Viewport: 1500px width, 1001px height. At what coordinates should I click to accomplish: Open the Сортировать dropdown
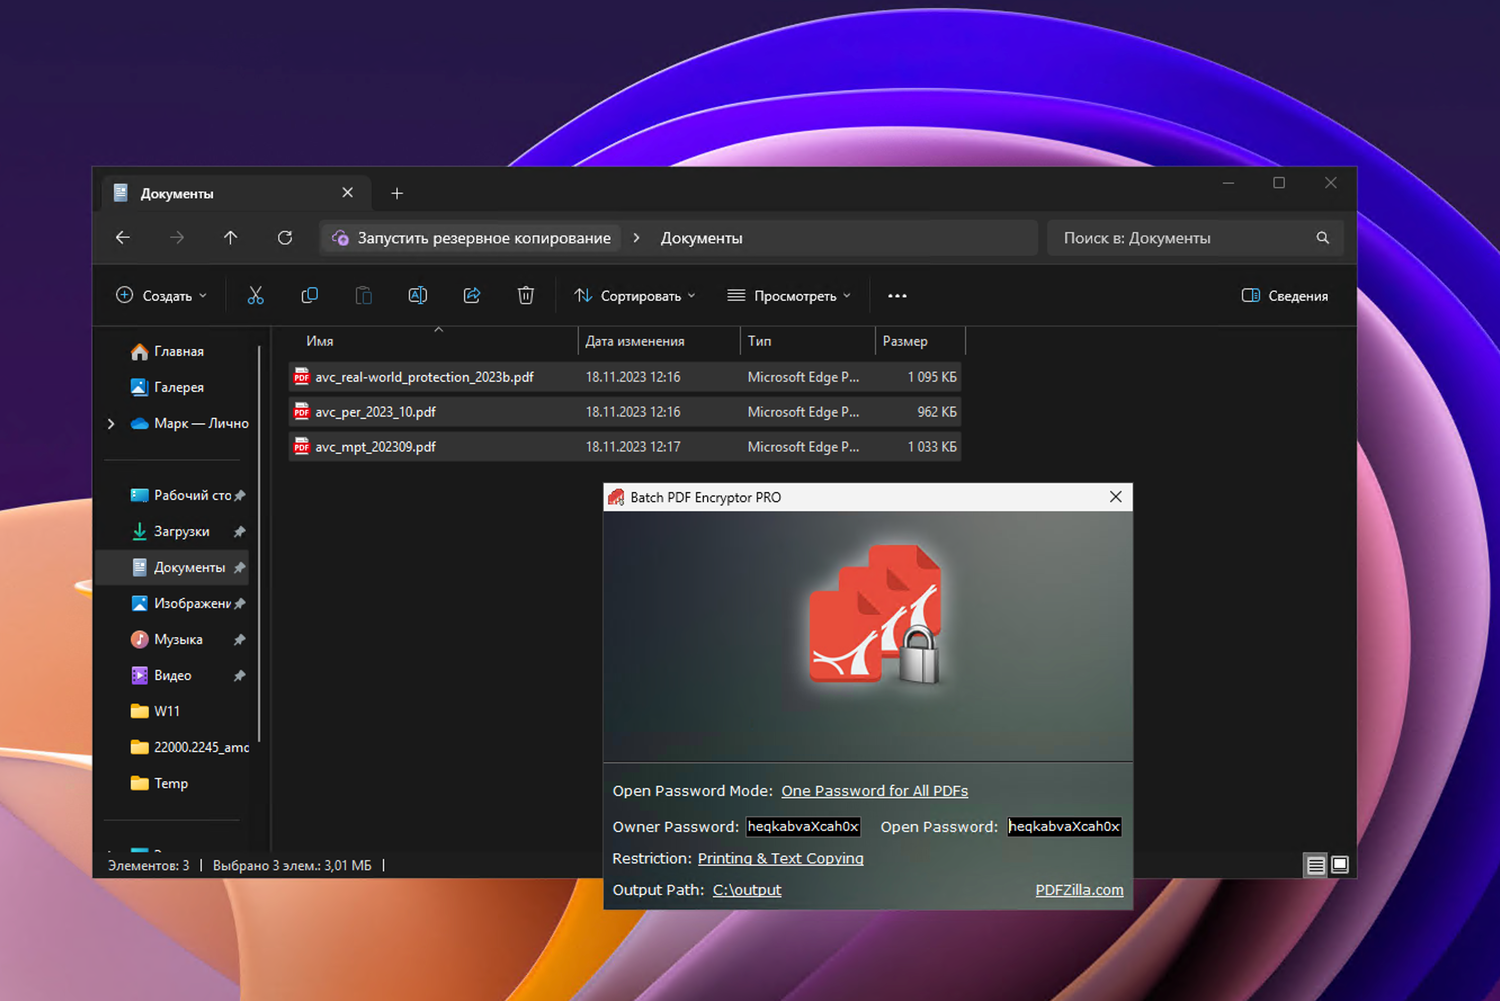point(635,296)
